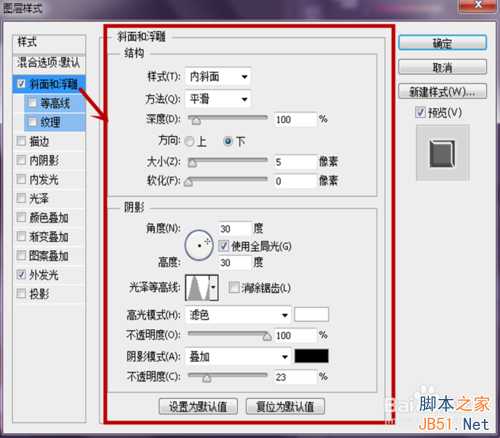Enable the 消除锯齿 checkbox
Viewport: 500px width, 438px height.
tap(234, 287)
